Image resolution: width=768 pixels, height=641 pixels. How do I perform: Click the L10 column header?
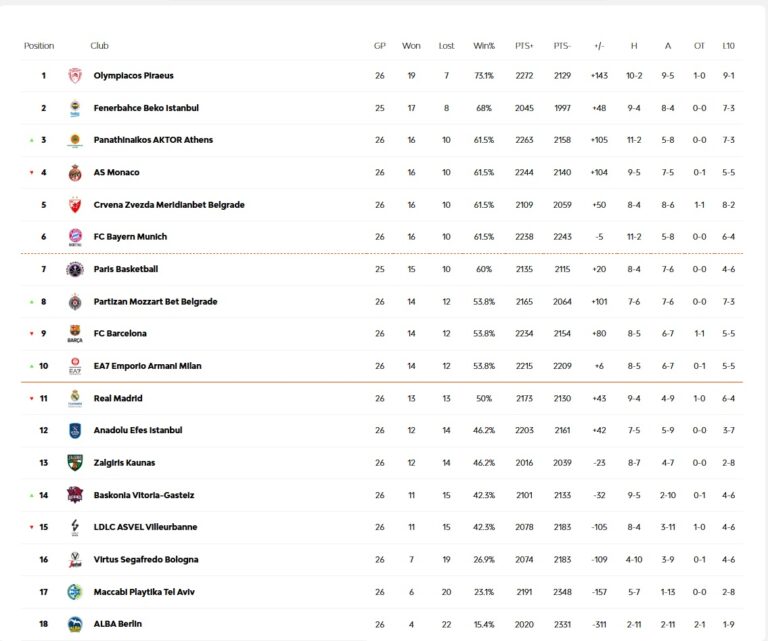coord(728,46)
